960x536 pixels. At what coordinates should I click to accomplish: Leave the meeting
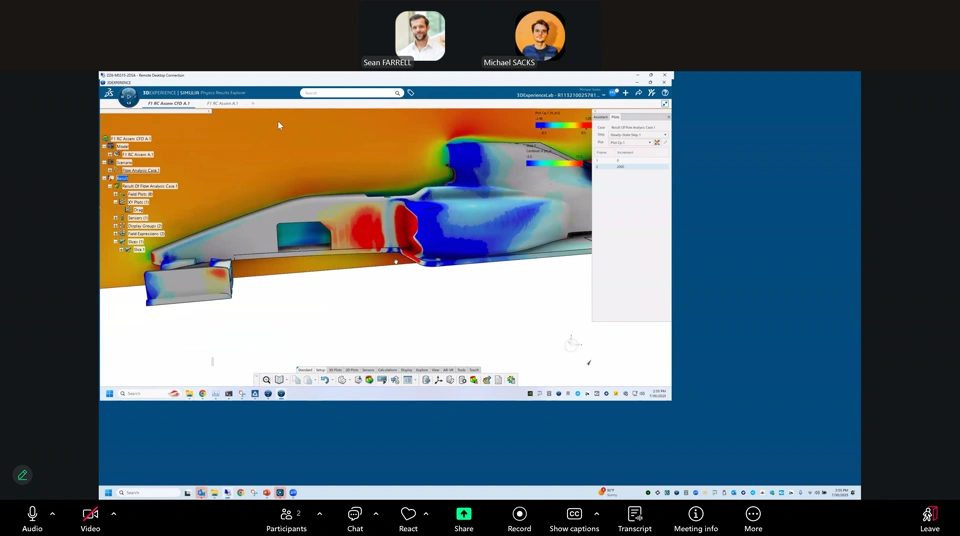coord(929,518)
